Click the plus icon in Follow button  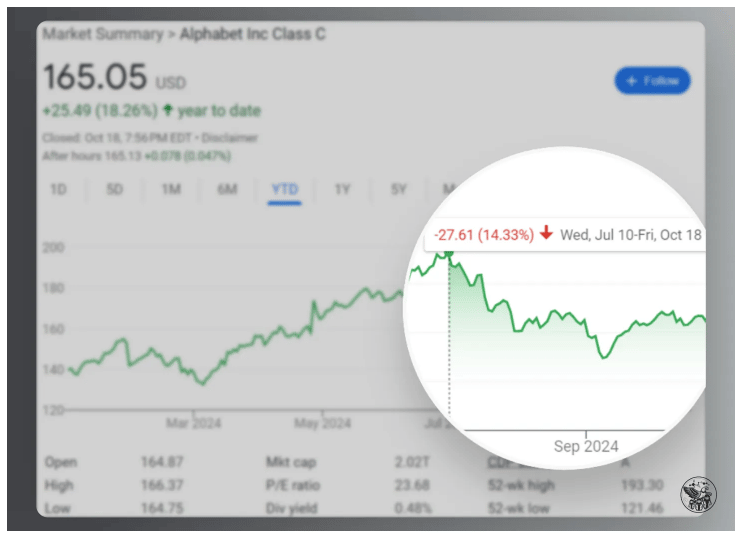tap(631, 81)
